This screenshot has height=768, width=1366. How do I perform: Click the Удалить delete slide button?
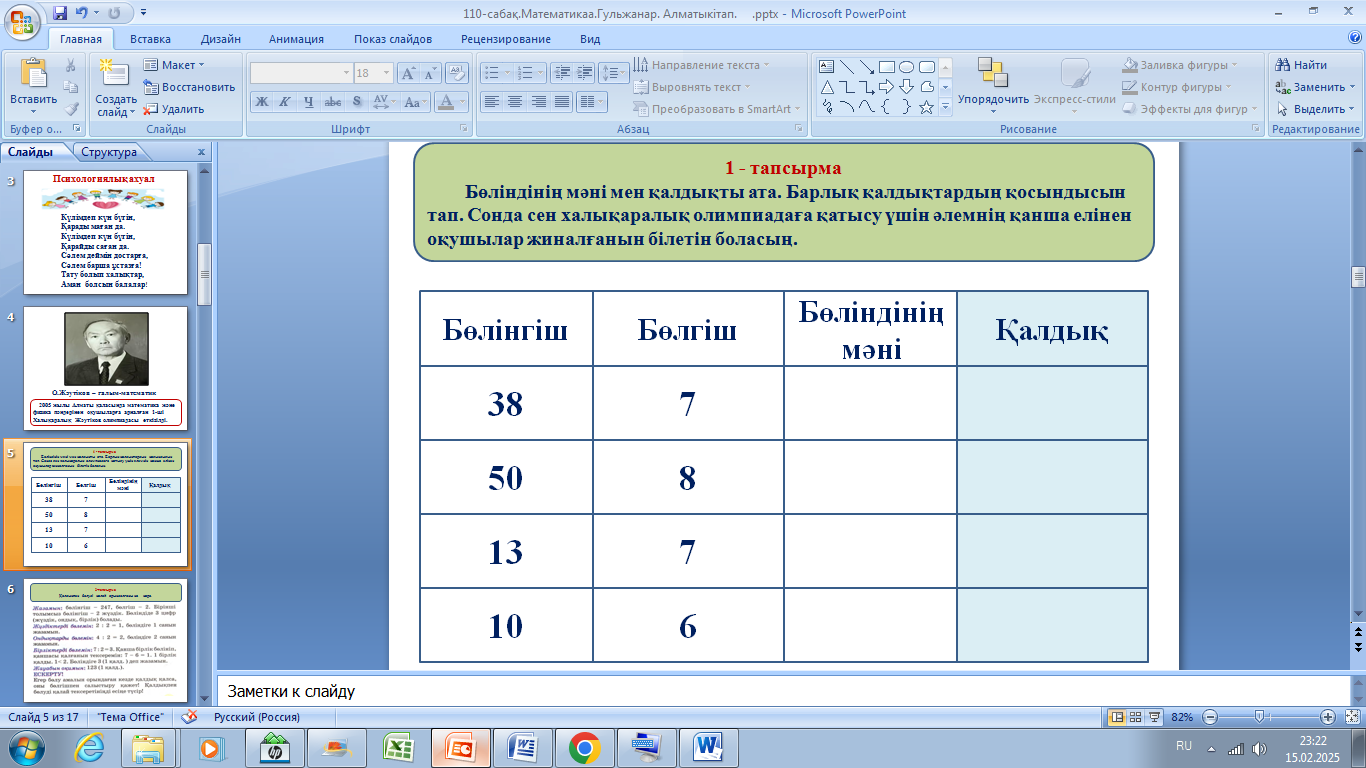tap(174, 109)
